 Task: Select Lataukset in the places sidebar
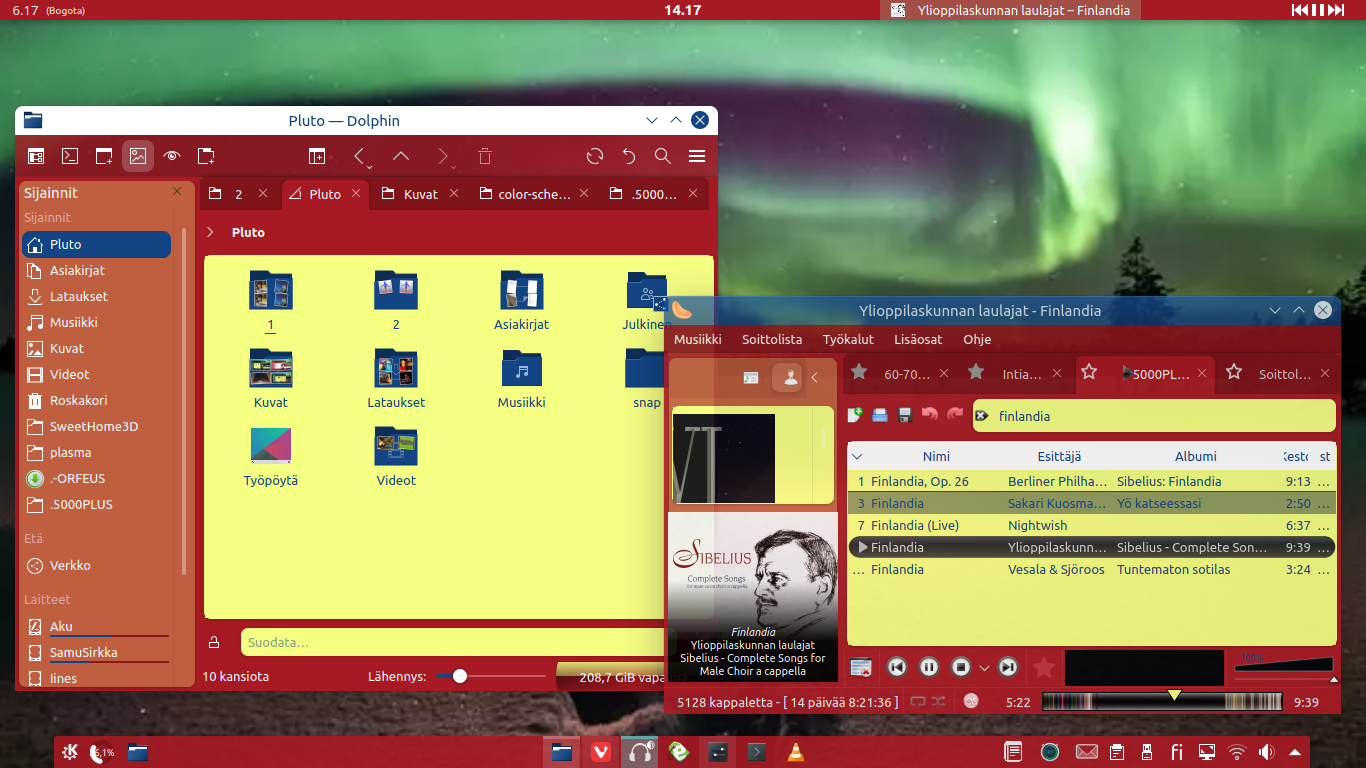(97, 296)
